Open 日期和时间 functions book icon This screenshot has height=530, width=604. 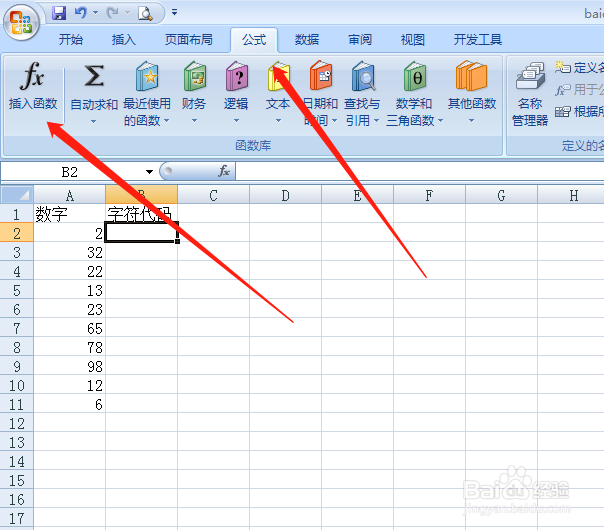pyautogui.click(x=320, y=76)
